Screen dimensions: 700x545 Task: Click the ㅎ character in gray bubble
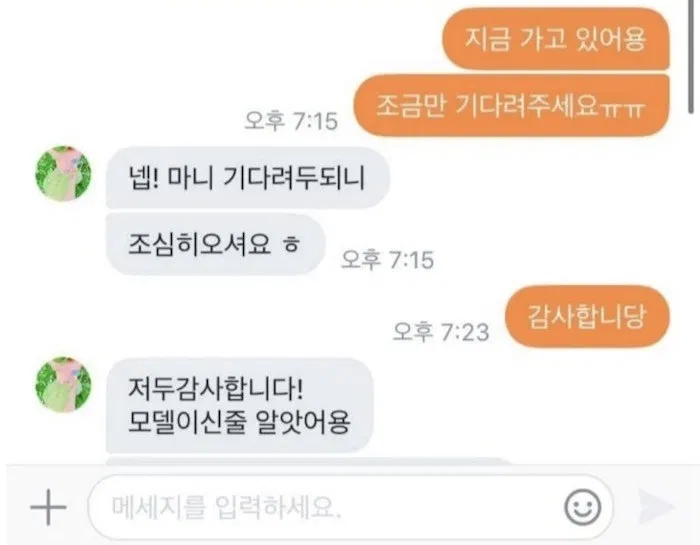[x=291, y=245]
